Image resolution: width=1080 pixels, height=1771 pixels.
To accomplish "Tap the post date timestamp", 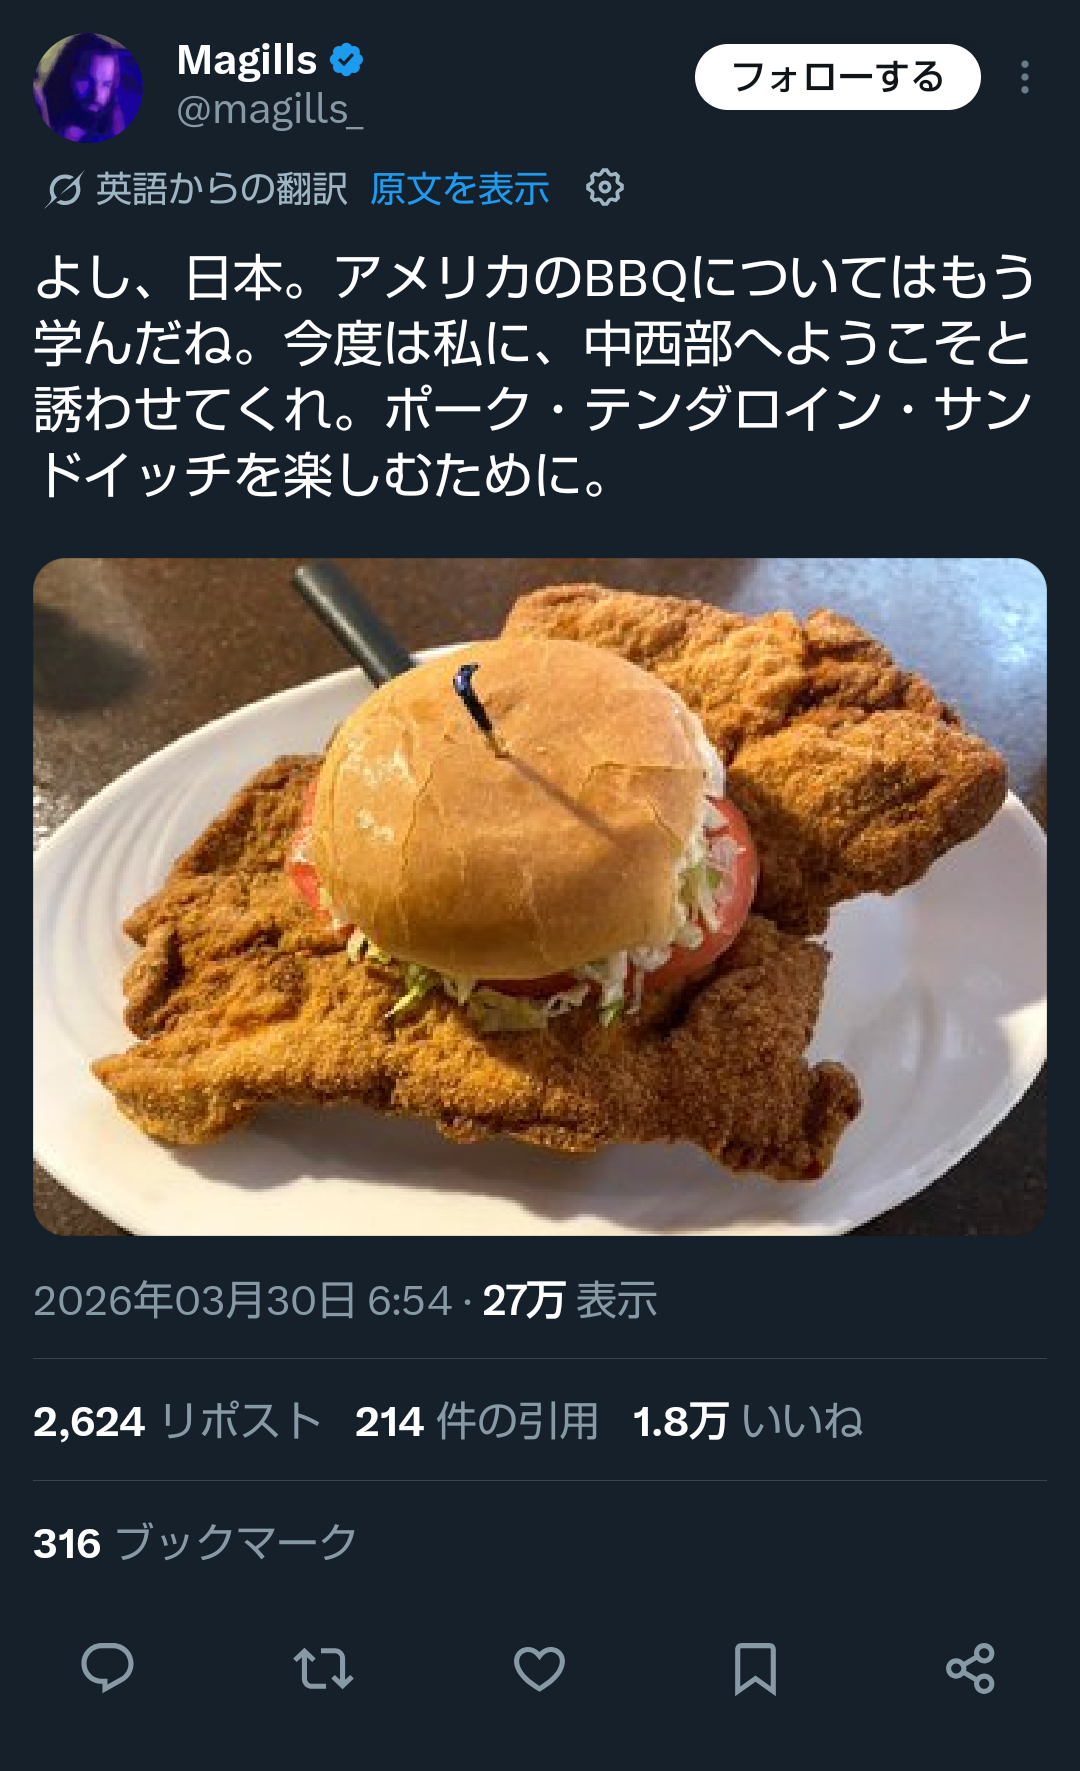I will tap(243, 1301).
